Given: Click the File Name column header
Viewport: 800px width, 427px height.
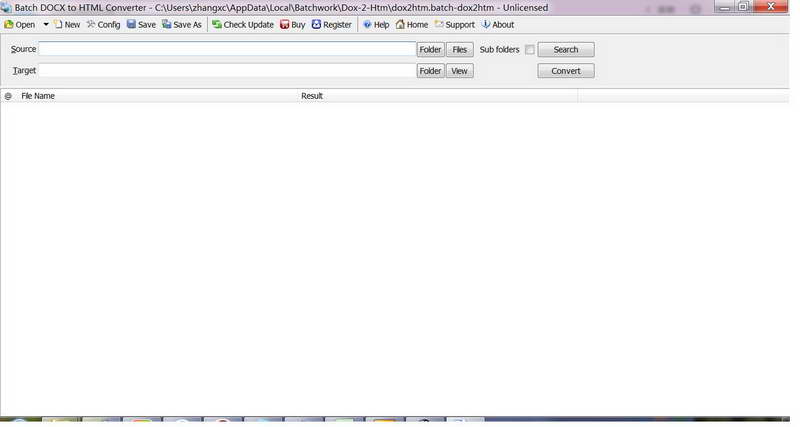Looking at the screenshot, I should click(x=38, y=96).
